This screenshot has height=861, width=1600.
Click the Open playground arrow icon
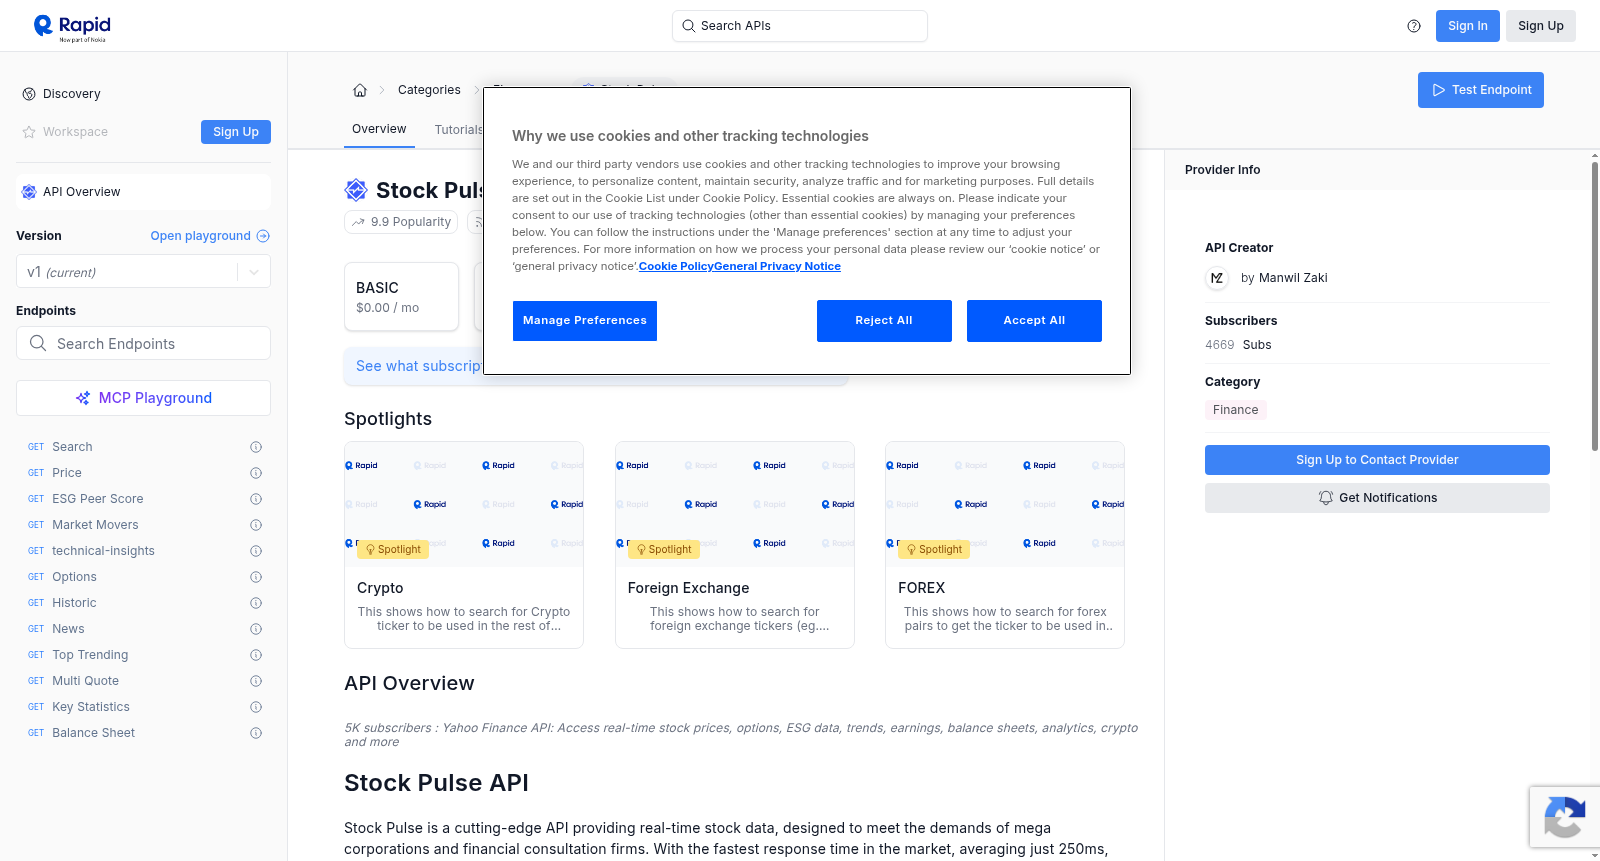263,236
